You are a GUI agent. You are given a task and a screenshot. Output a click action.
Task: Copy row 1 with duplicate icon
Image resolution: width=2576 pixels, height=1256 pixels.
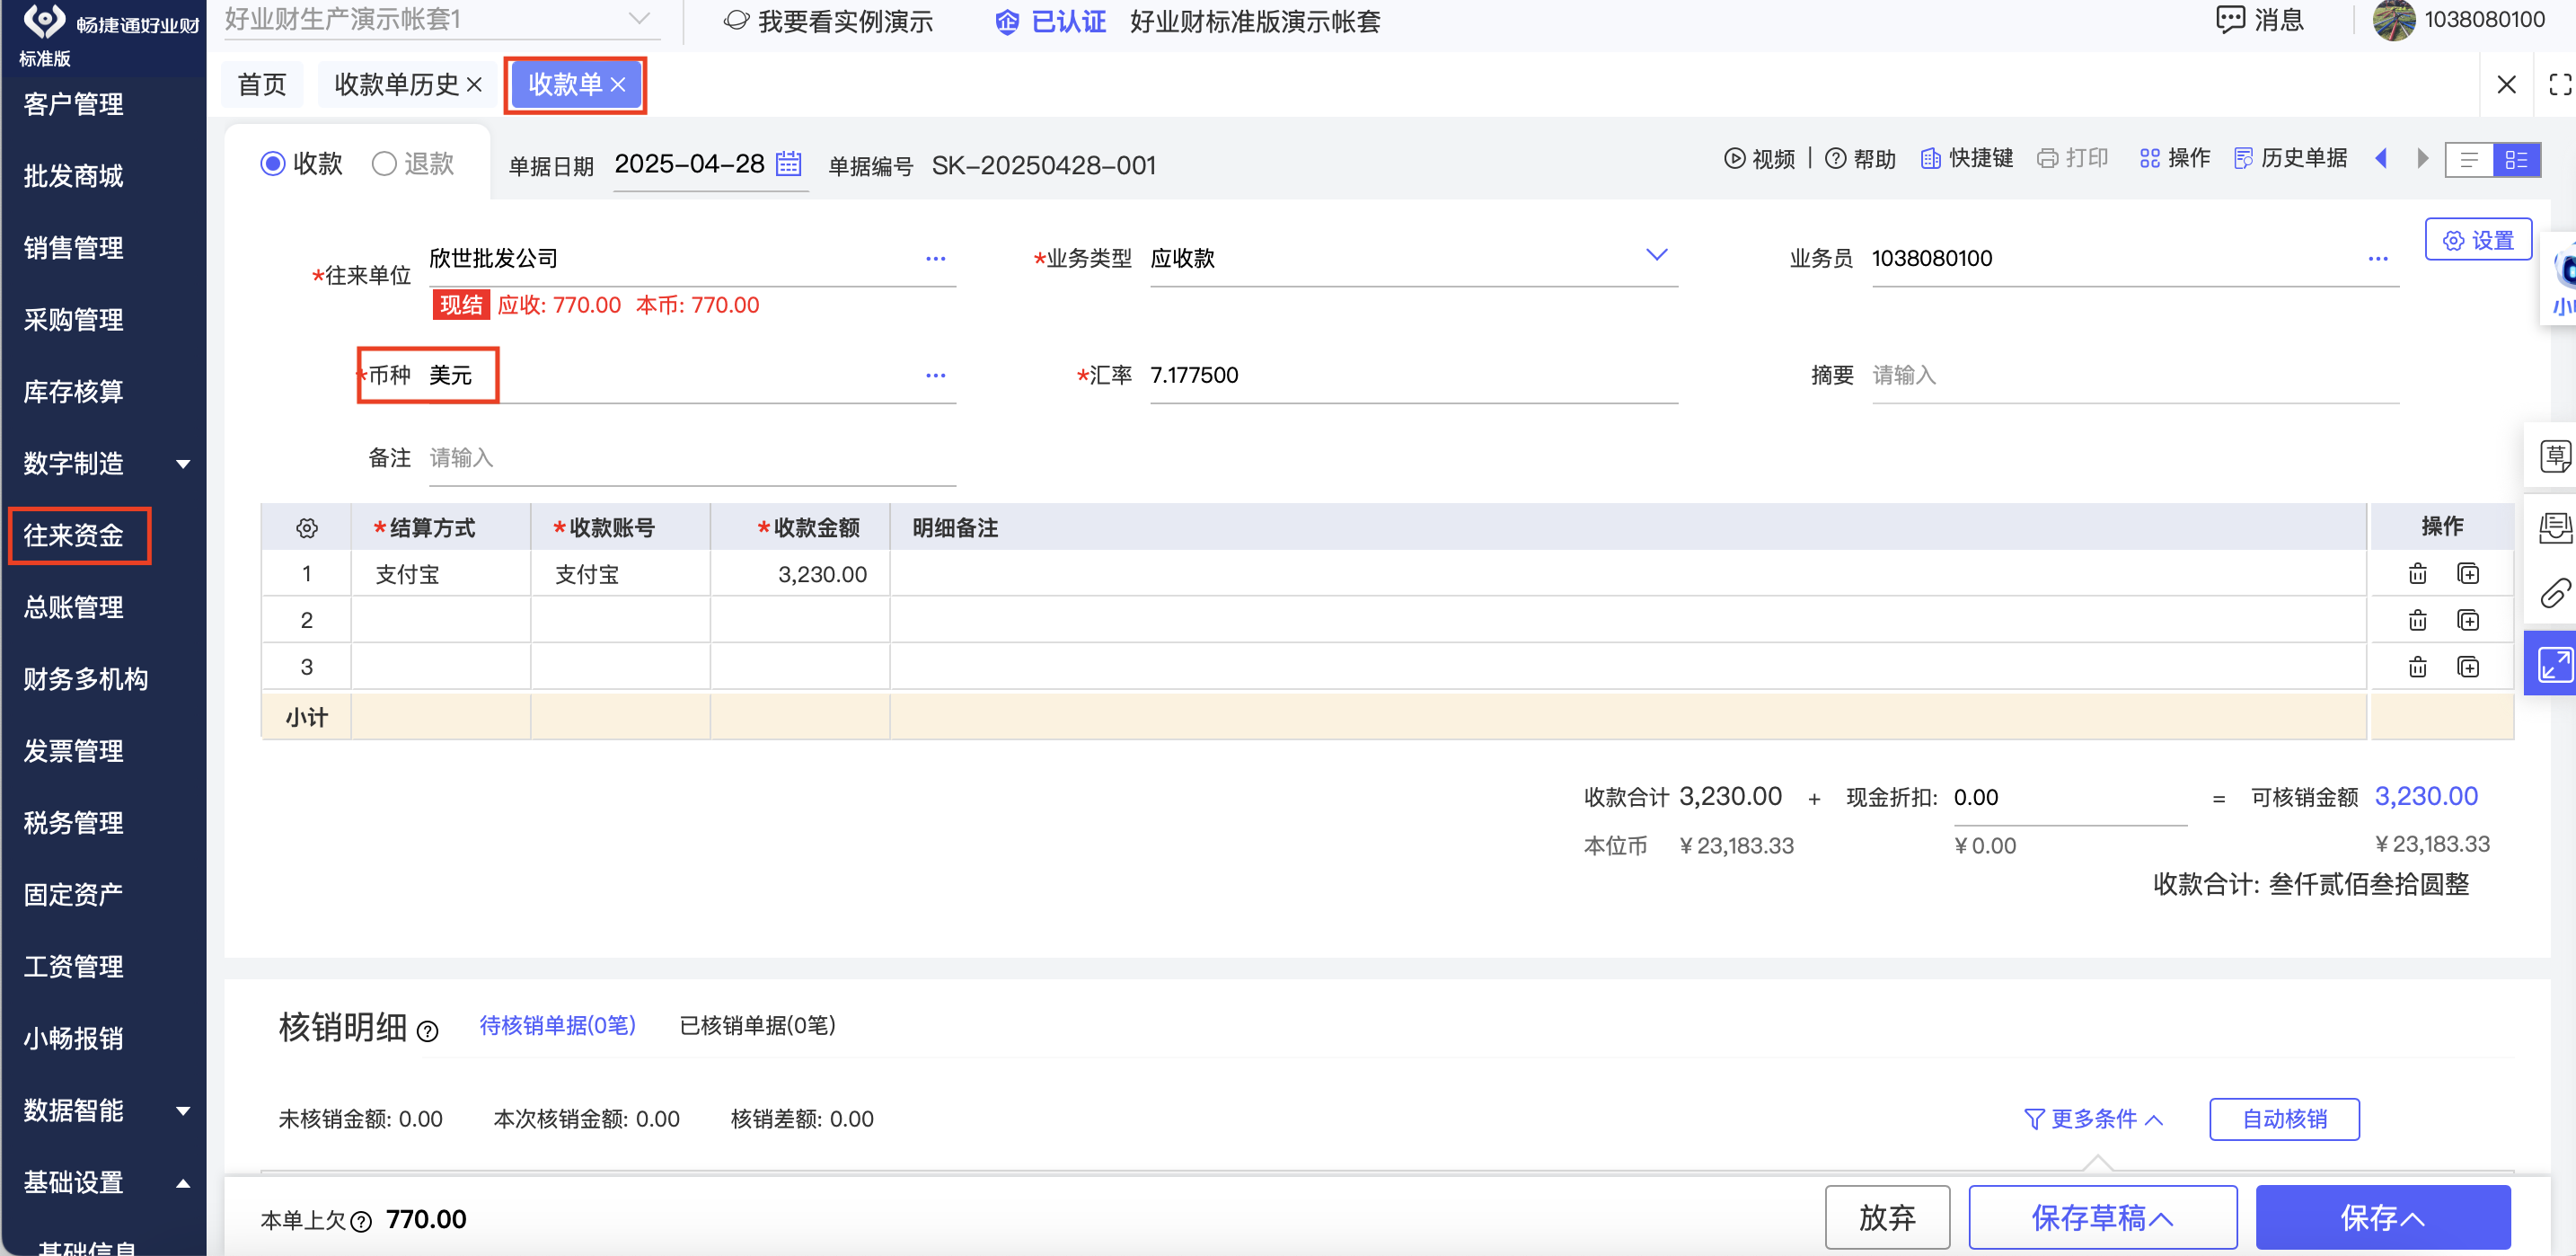click(x=2467, y=573)
